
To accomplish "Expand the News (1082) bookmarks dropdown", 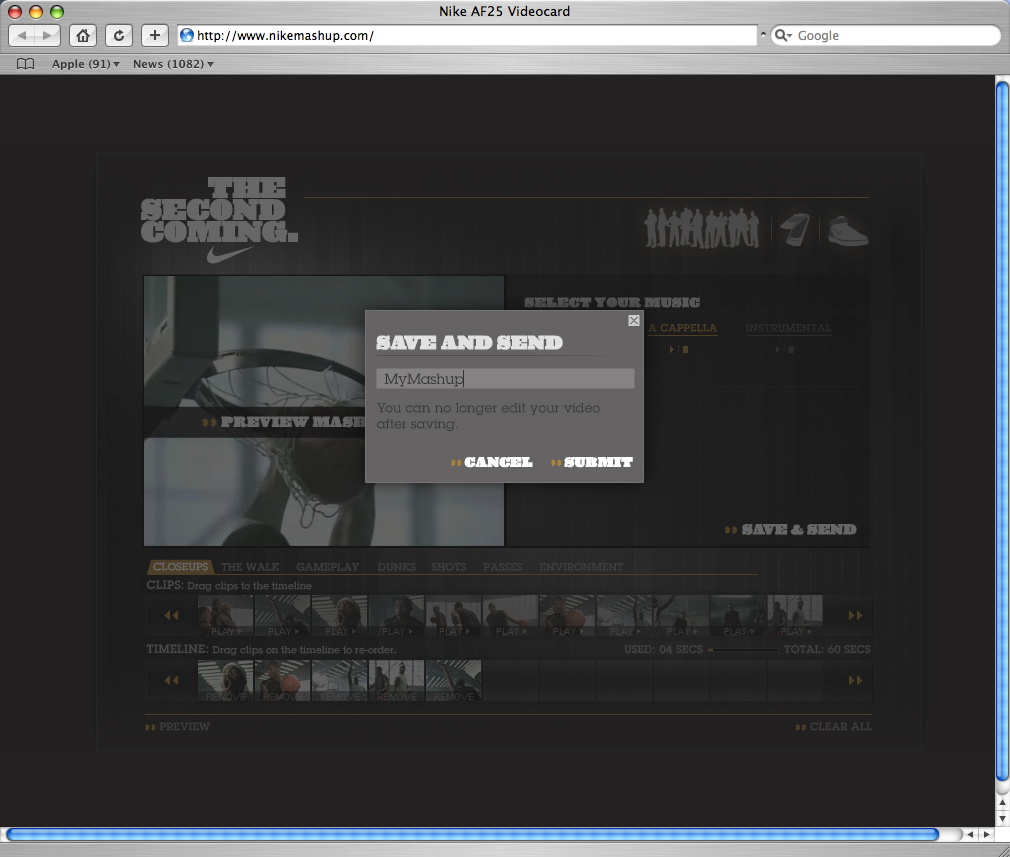I will pyautogui.click(x=173, y=64).
